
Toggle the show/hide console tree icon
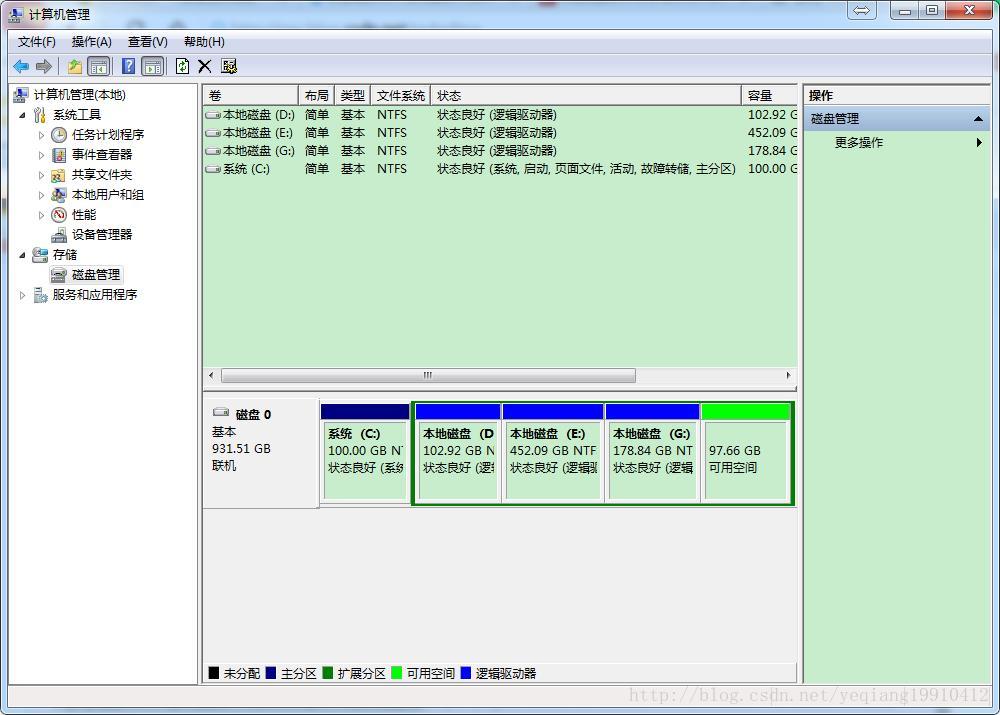[x=98, y=66]
